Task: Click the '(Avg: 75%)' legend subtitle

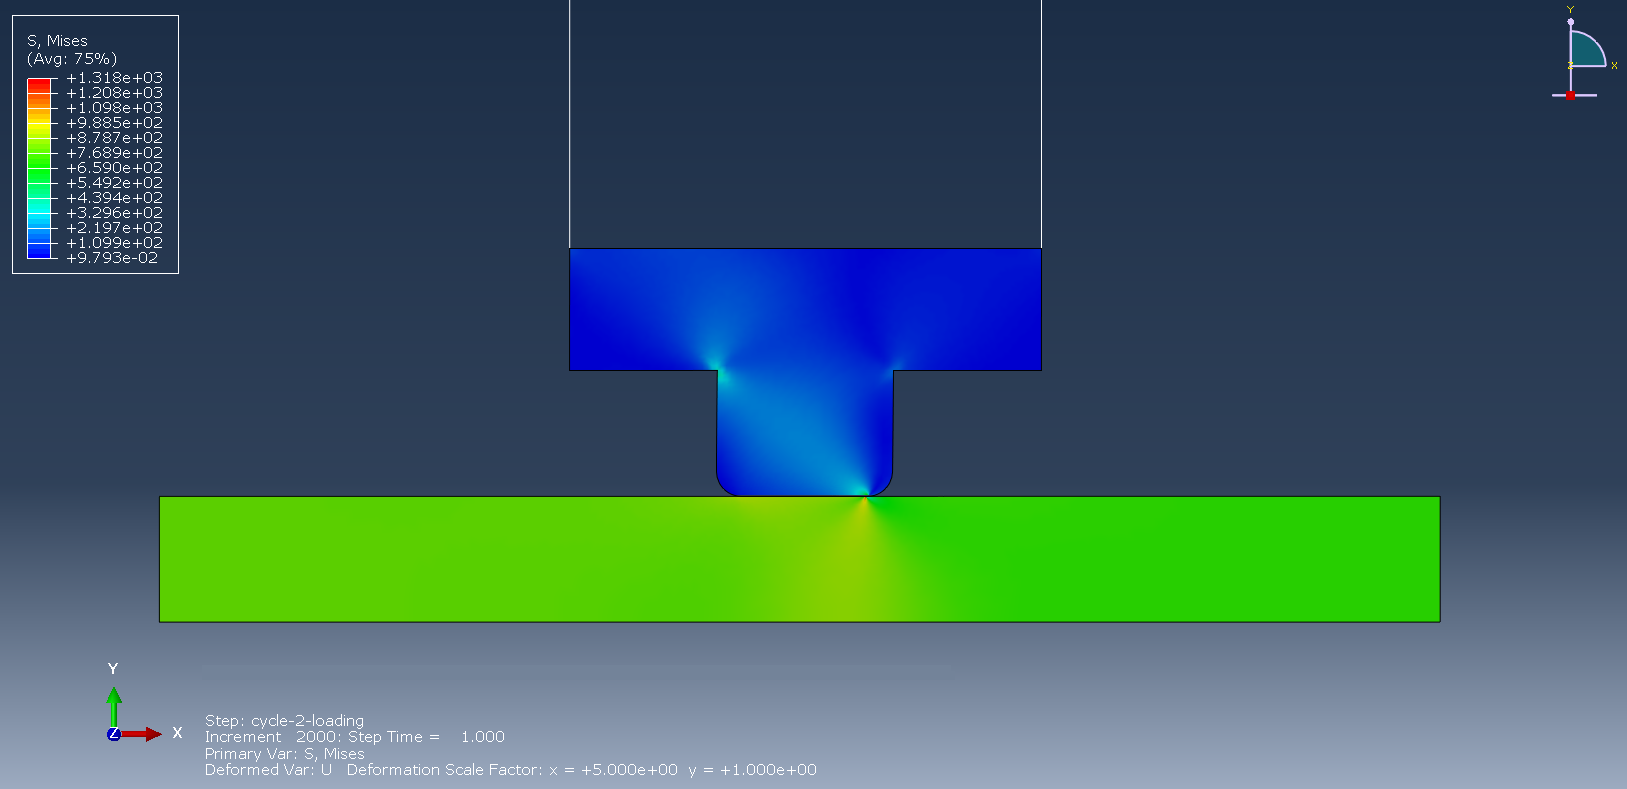Action: tap(72, 59)
